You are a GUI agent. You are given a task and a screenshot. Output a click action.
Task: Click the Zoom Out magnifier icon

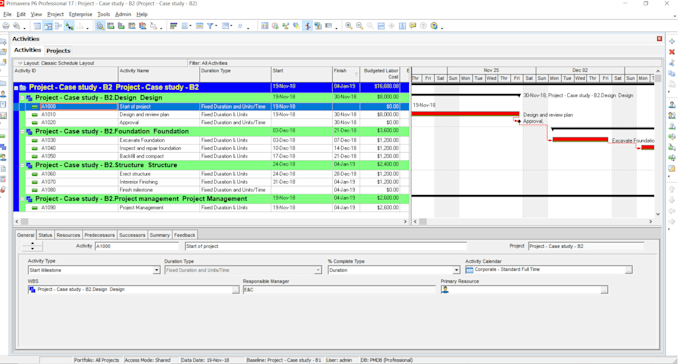[x=360, y=26]
